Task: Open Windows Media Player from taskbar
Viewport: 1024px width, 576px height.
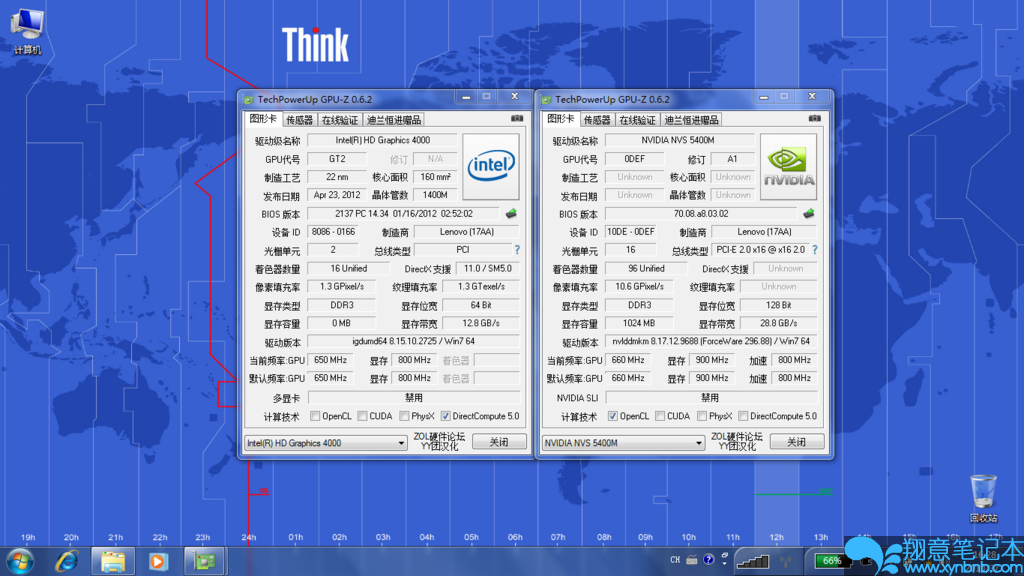Action: [x=157, y=562]
